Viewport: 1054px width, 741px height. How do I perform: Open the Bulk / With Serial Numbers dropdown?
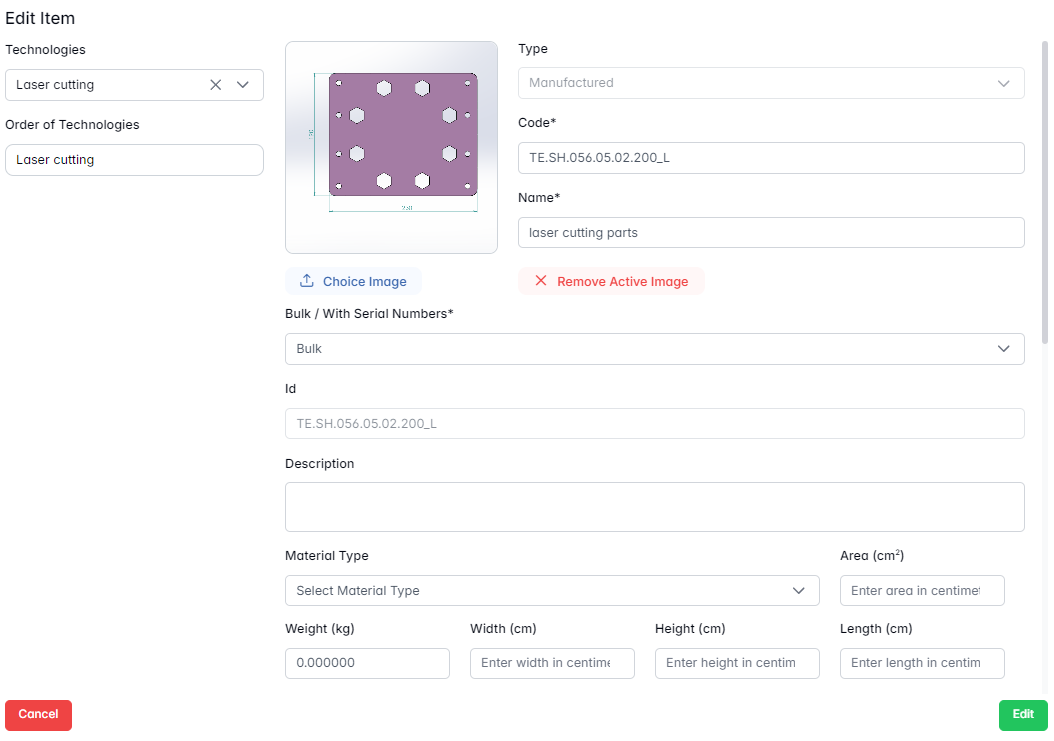coord(654,349)
